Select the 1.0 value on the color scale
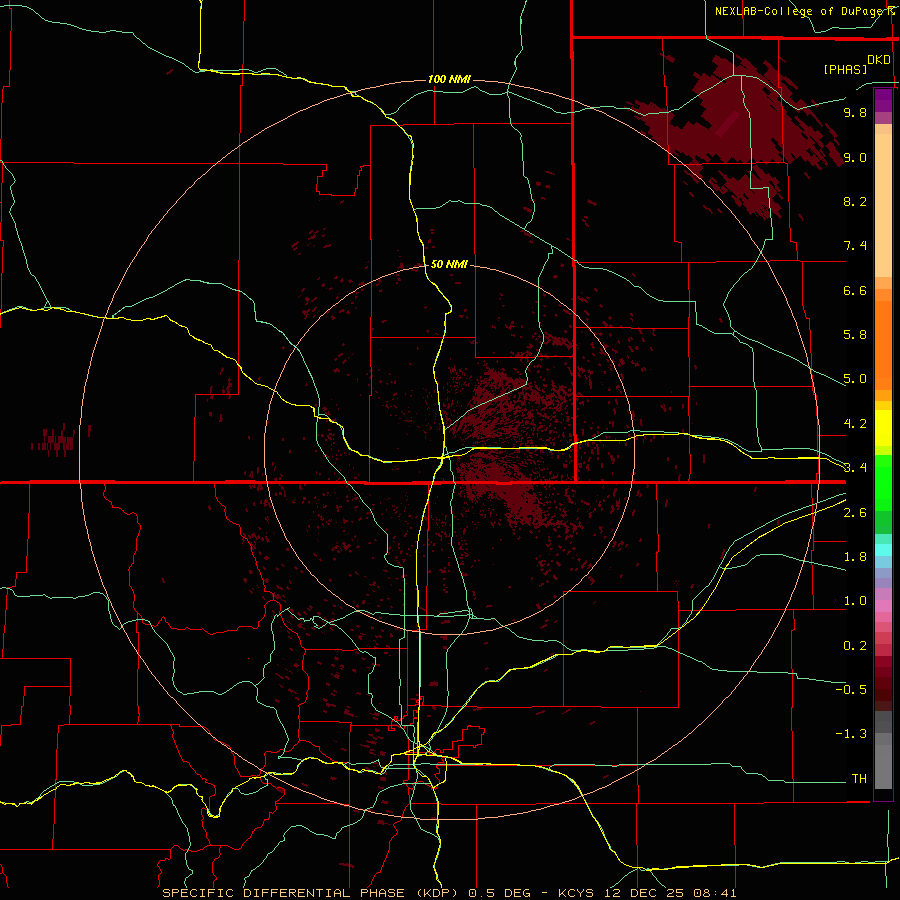Image resolution: width=900 pixels, height=900 pixels. (855, 601)
